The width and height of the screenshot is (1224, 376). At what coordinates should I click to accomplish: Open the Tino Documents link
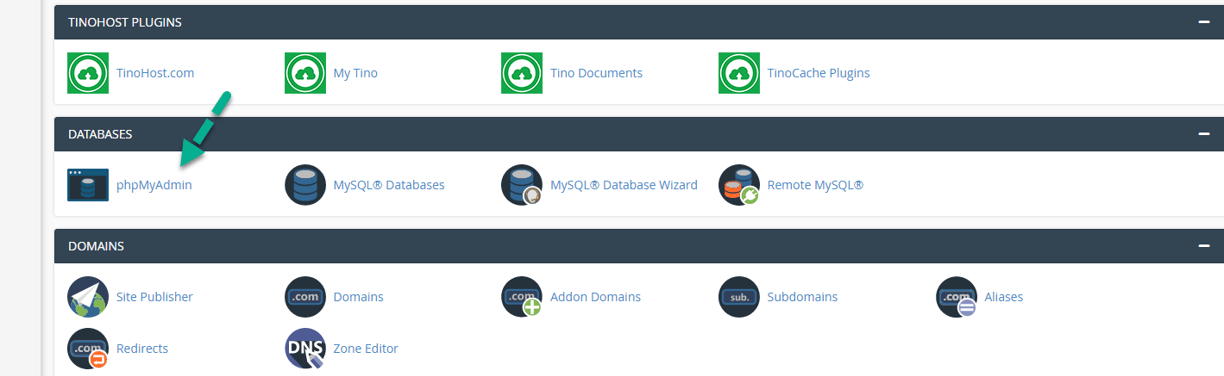pyautogui.click(x=596, y=73)
